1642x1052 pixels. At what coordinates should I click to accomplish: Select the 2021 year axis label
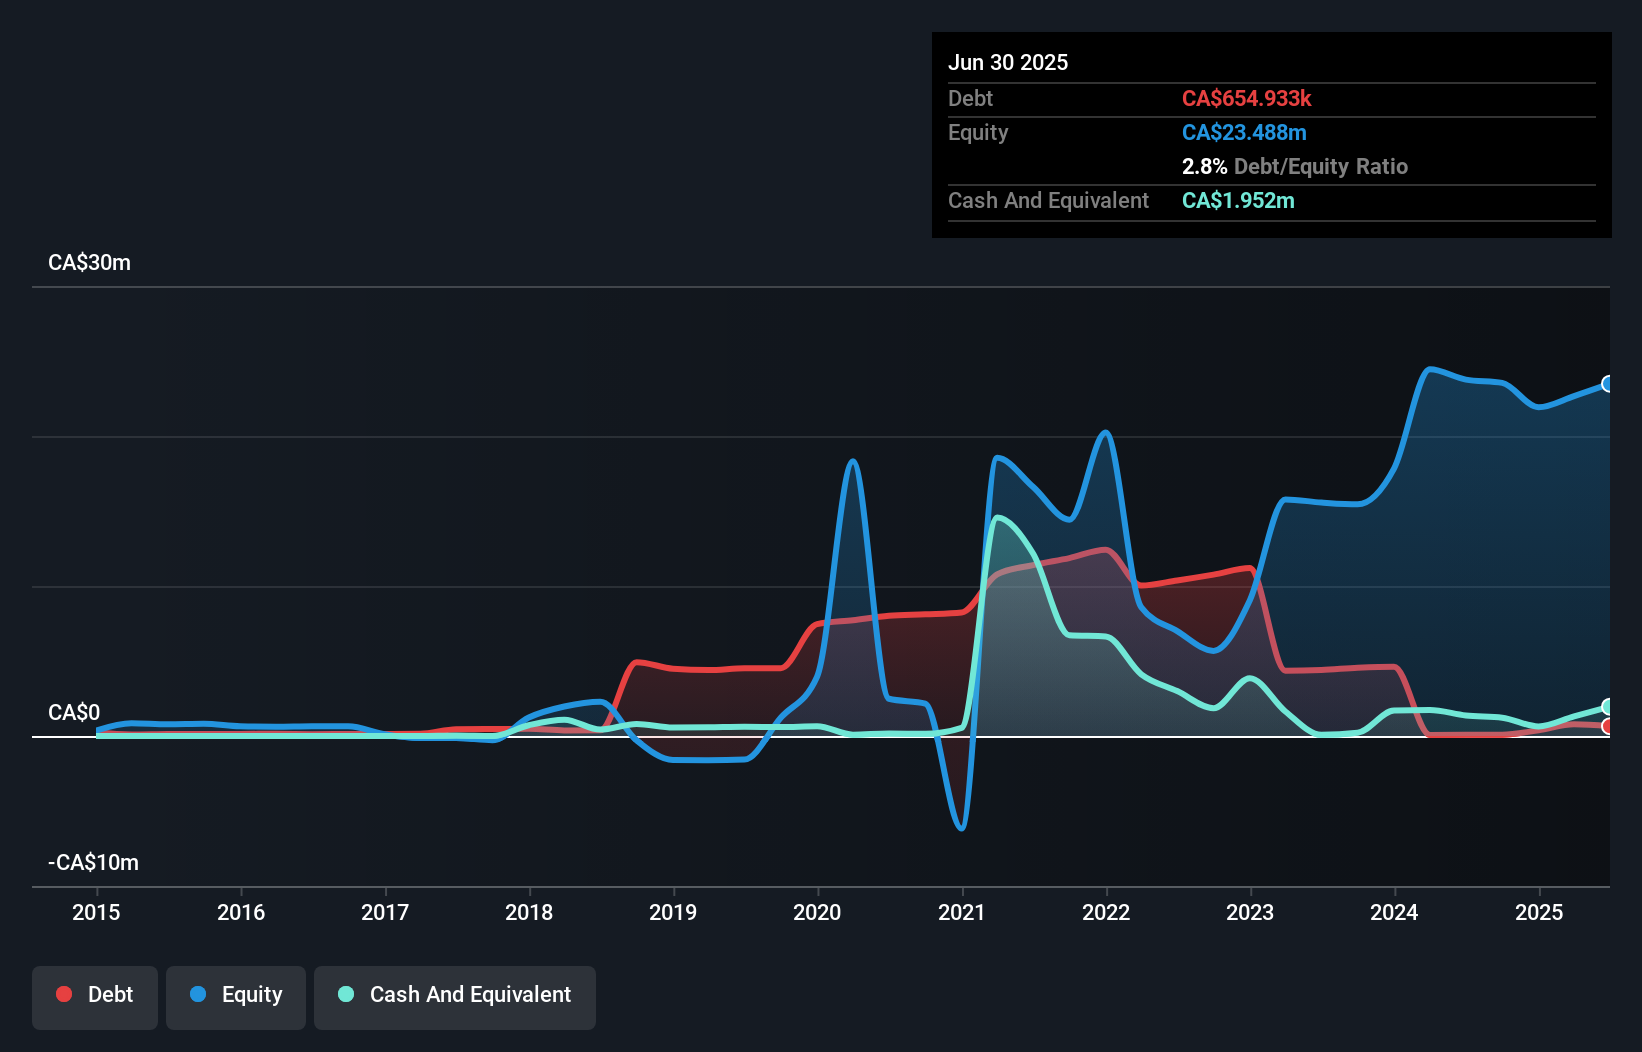click(961, 912)
